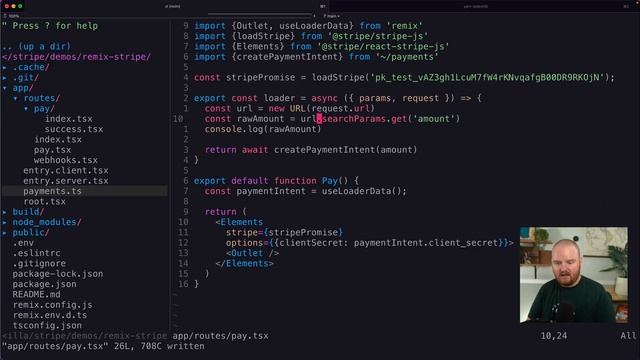Click the pk_test Stripe key string

[x=487, y=78]
